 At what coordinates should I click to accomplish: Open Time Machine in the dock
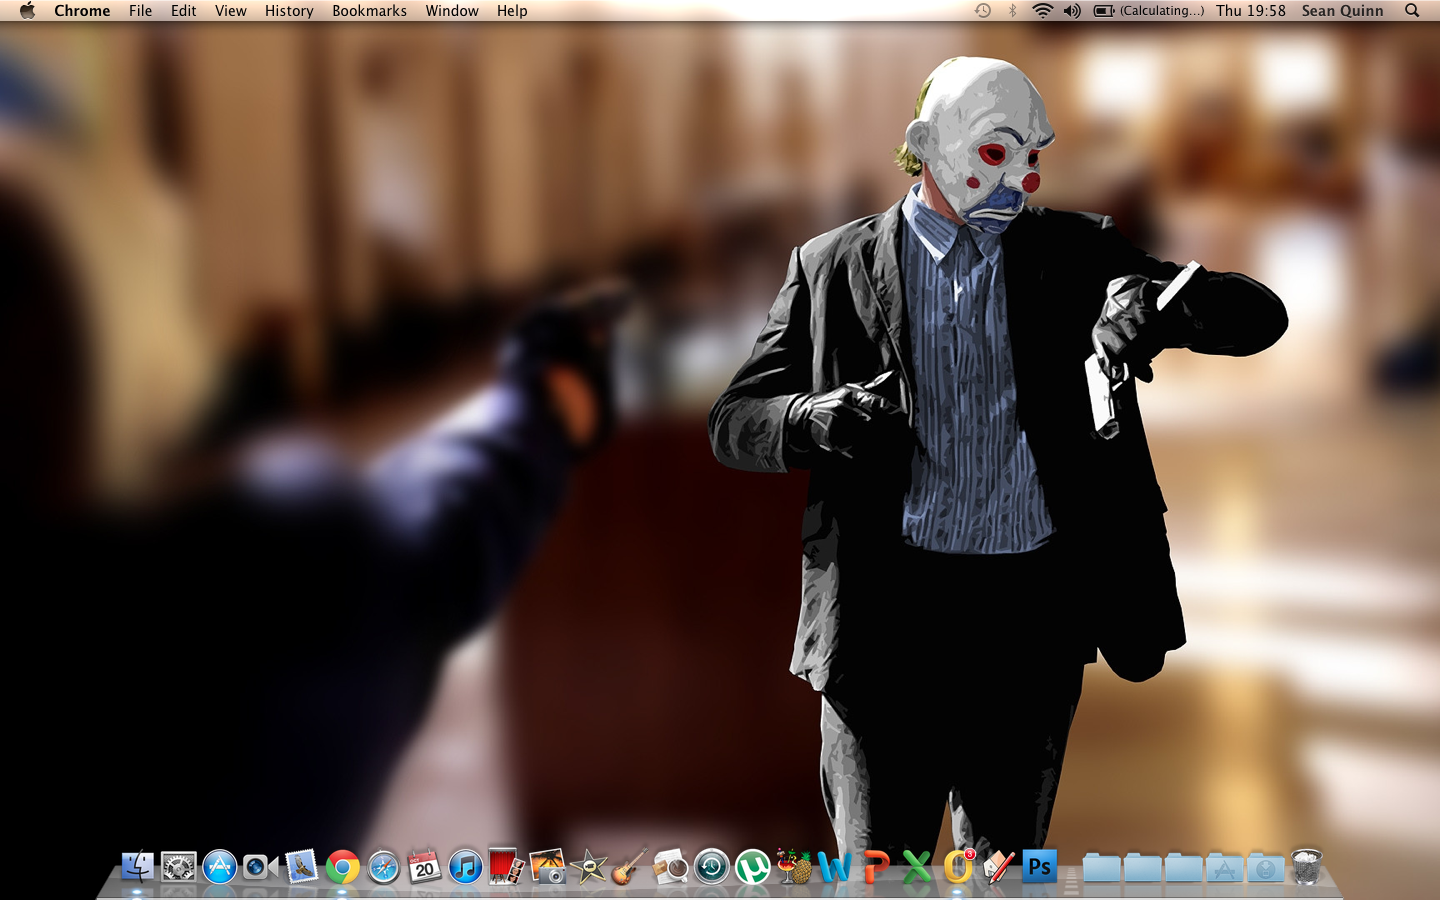[x=712, y=866]
